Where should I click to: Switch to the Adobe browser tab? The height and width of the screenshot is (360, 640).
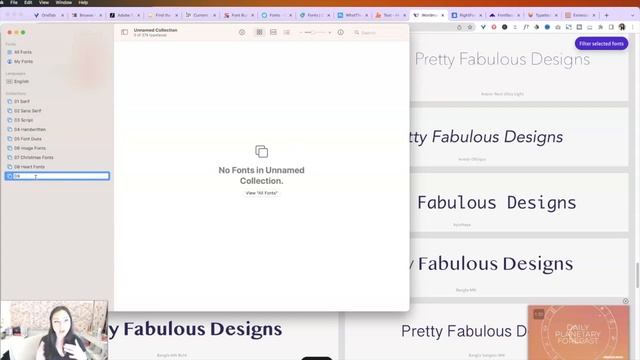(124, 15)
